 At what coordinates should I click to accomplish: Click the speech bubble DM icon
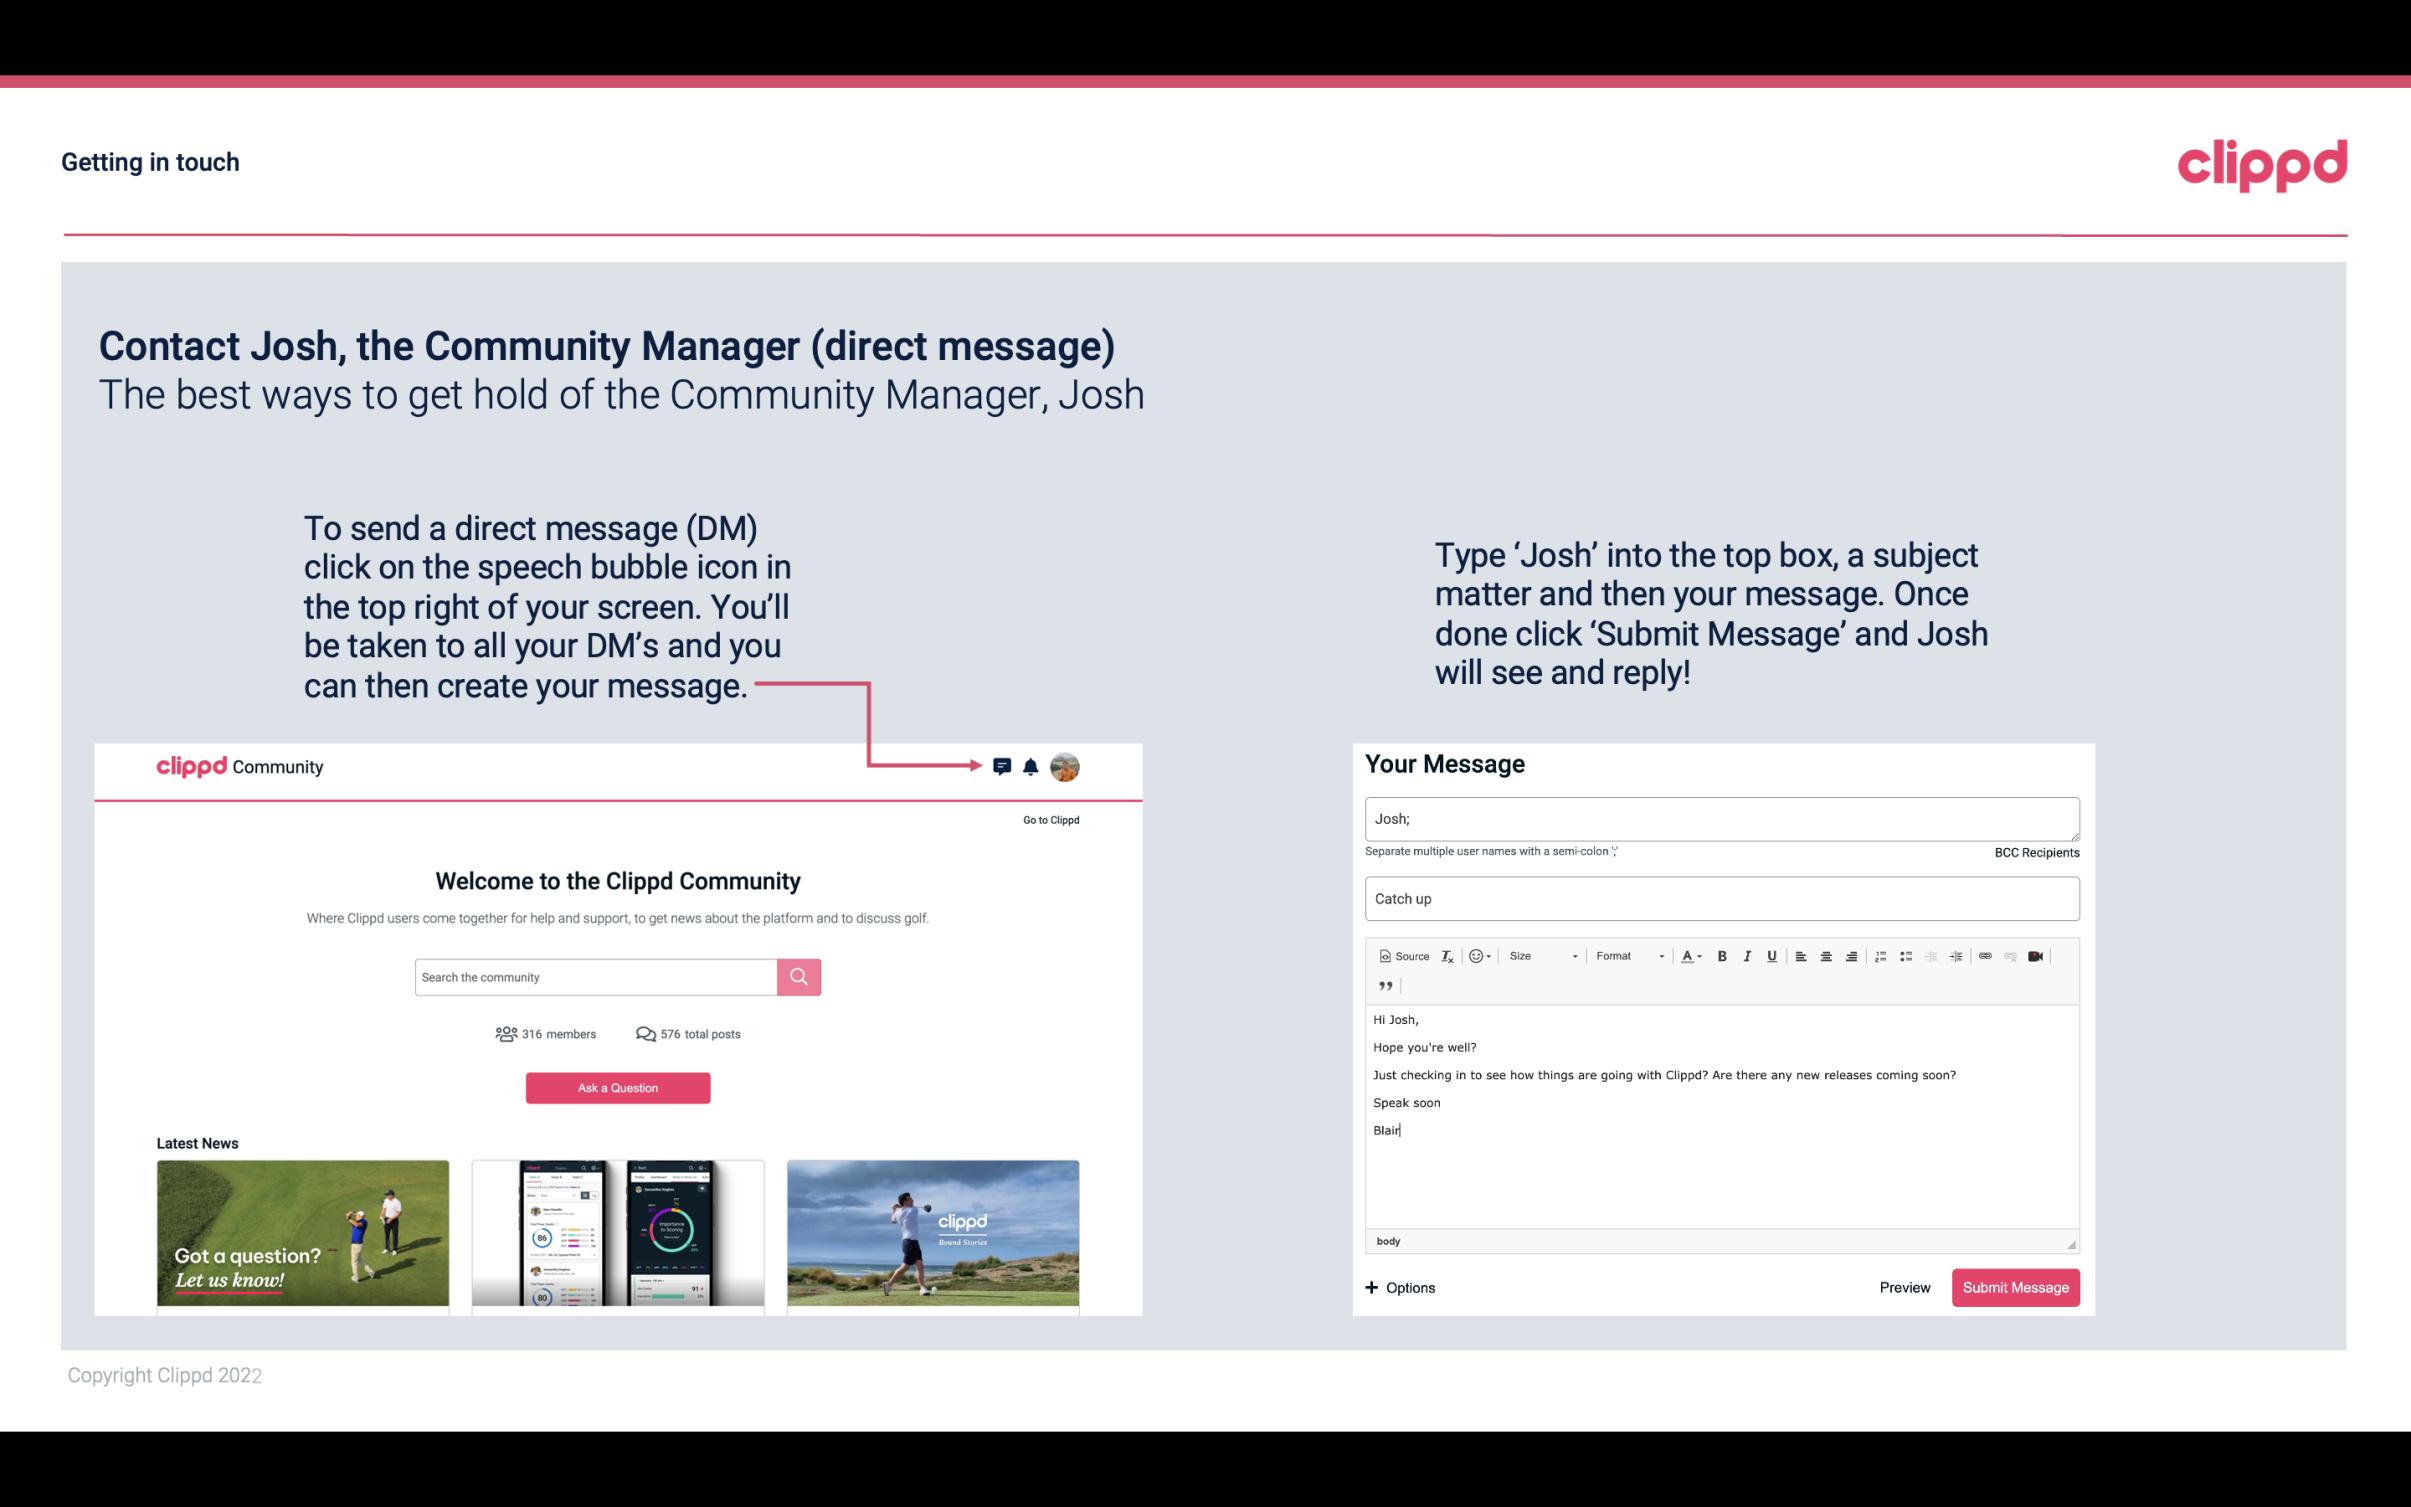pos(1003,766)
